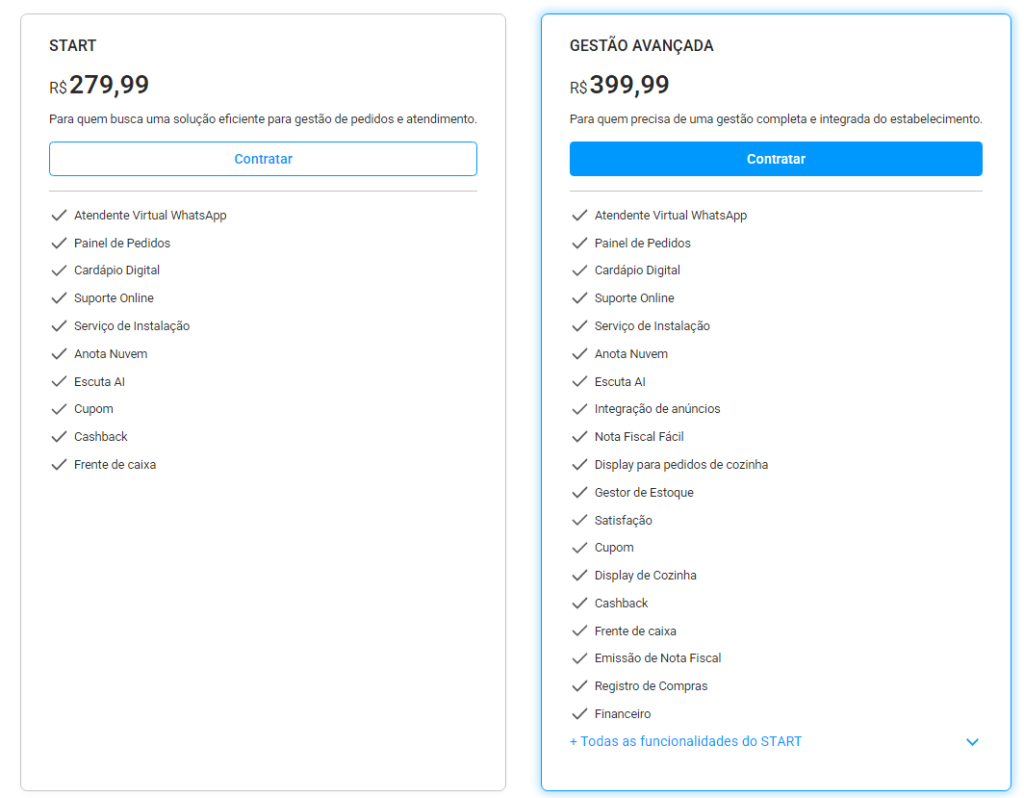Click checkmark beside Escuta AI in START plan
1024x798 pixels.
click(x=58, y=382)
